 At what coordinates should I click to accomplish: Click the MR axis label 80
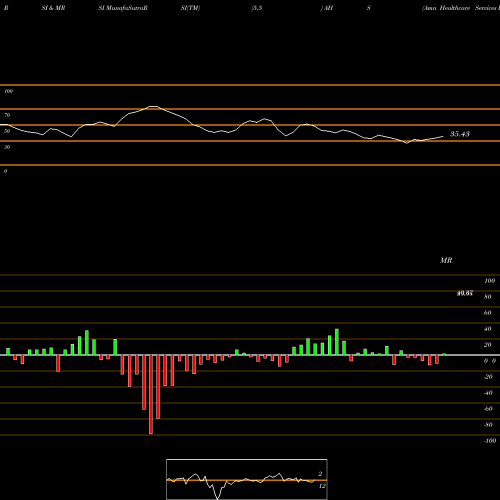(x=488, y=297)
